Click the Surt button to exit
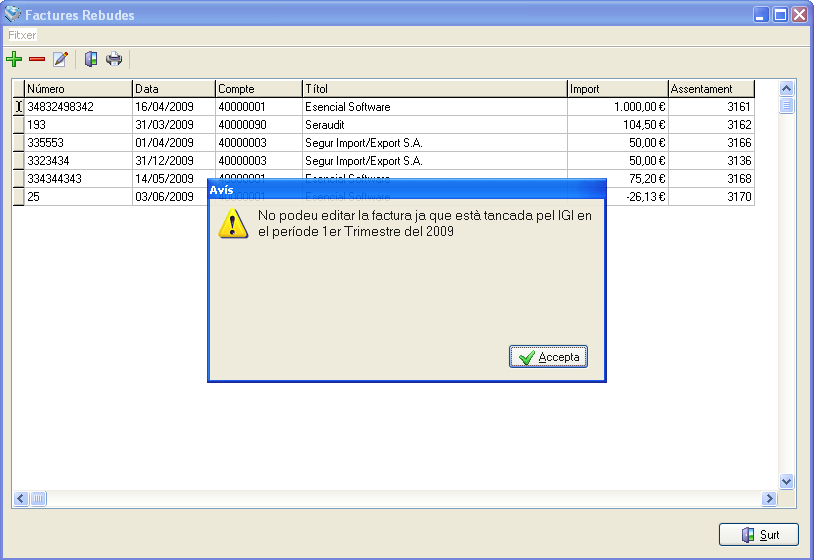Image resolution: width=814 pixels, height=560 pixels. [758, 535]
